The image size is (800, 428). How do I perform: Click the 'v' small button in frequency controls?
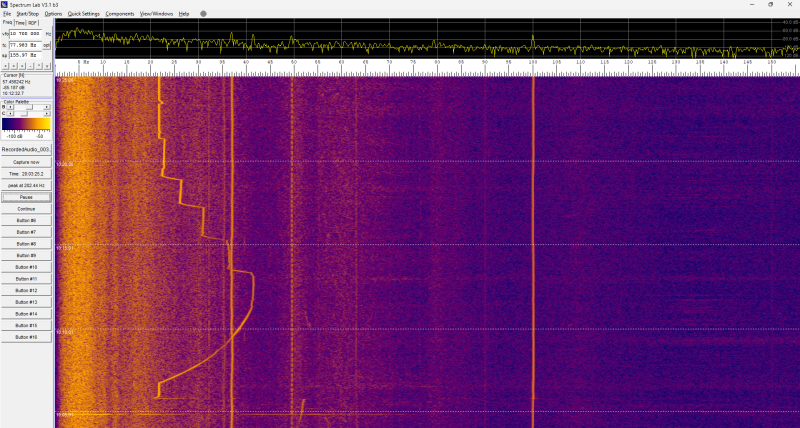tap(47, 66)
